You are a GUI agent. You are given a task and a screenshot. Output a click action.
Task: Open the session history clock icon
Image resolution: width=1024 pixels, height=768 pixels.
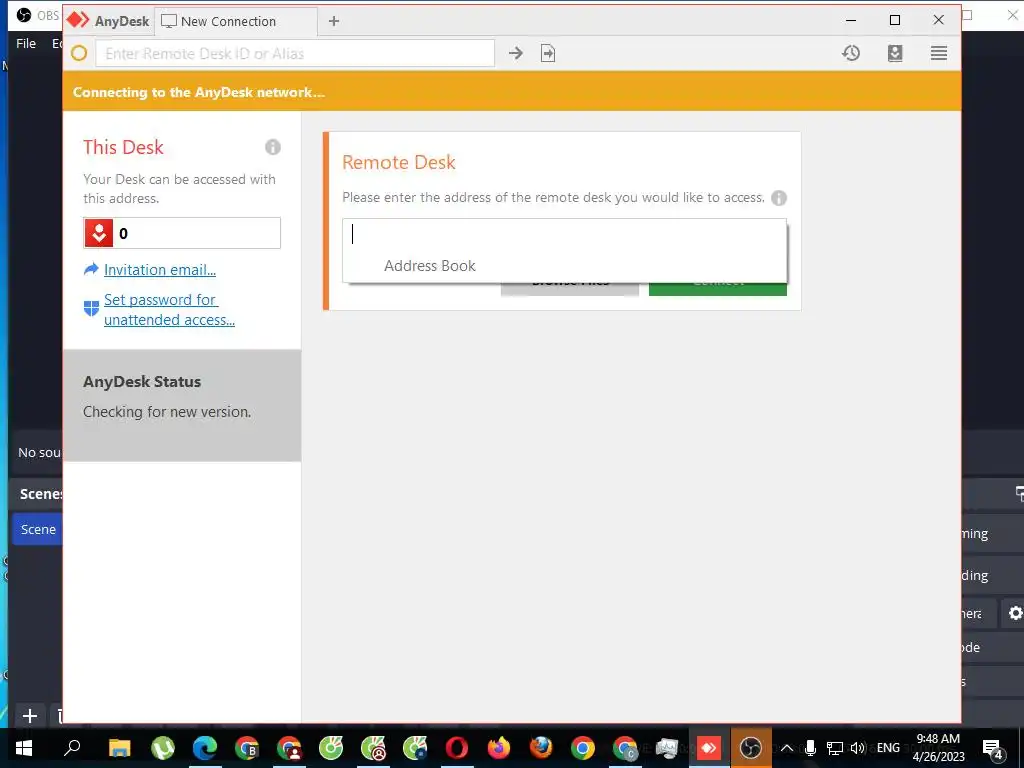(x=851, y=53)
